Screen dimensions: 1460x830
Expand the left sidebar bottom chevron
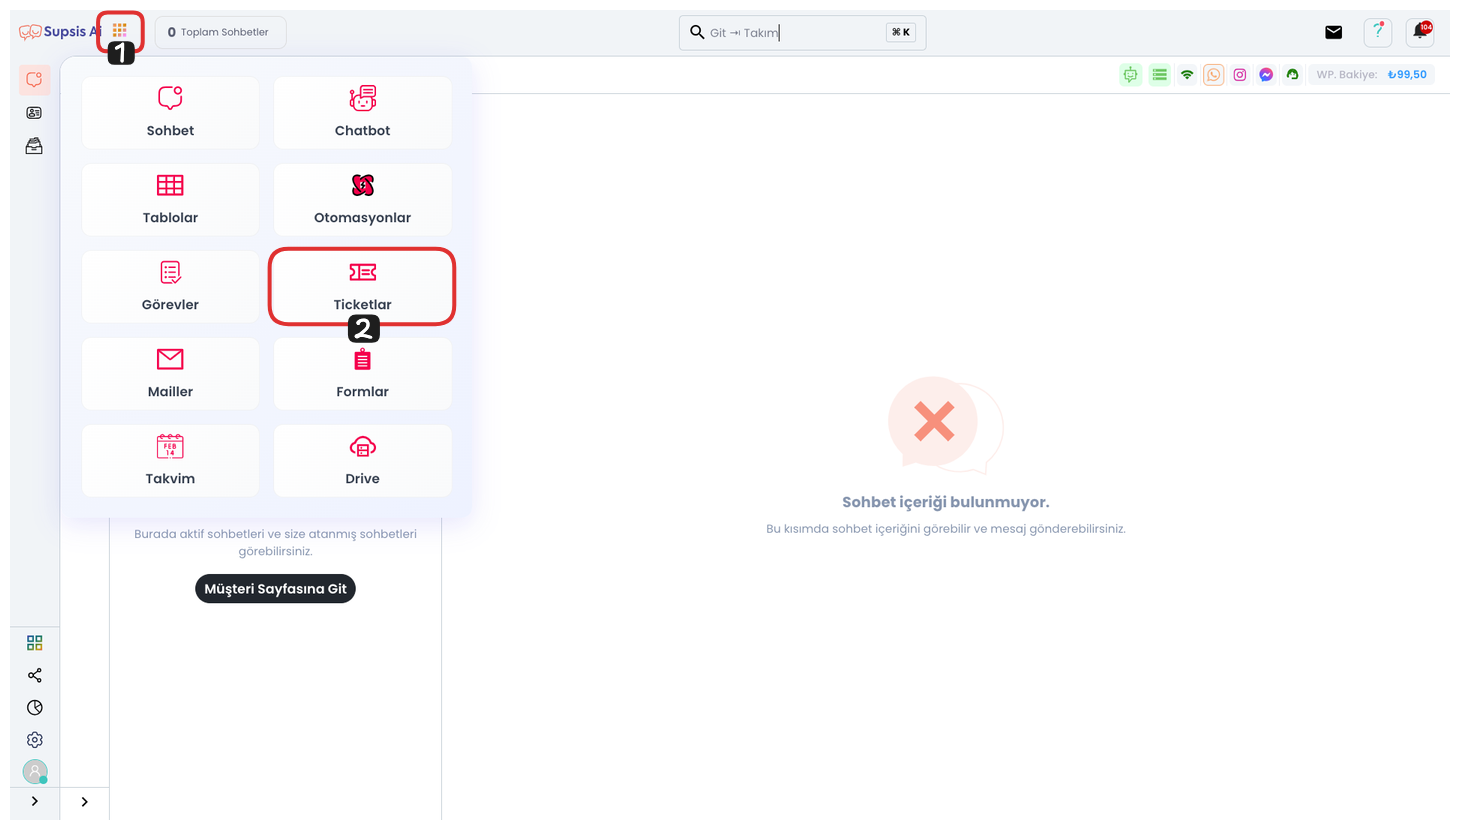click(x=35, y=801)
